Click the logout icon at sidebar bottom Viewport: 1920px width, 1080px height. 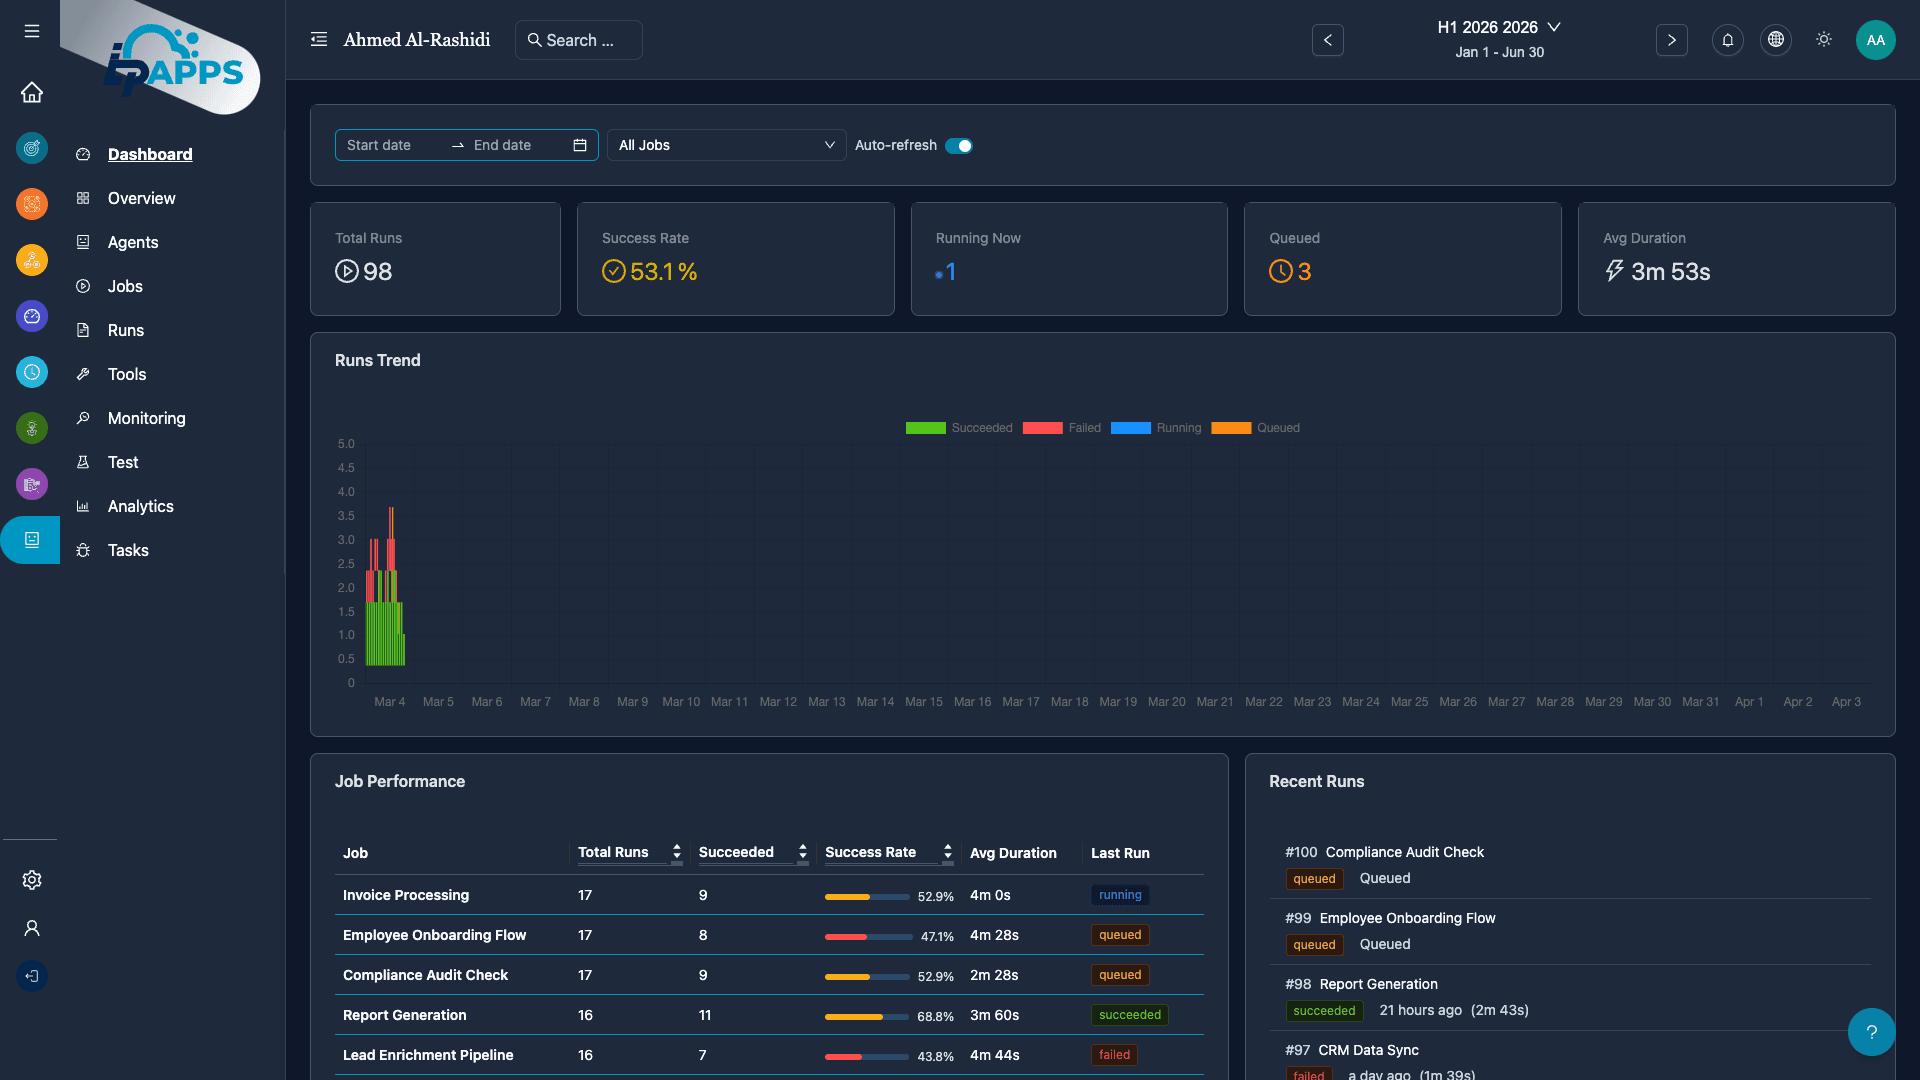[31, 976]
